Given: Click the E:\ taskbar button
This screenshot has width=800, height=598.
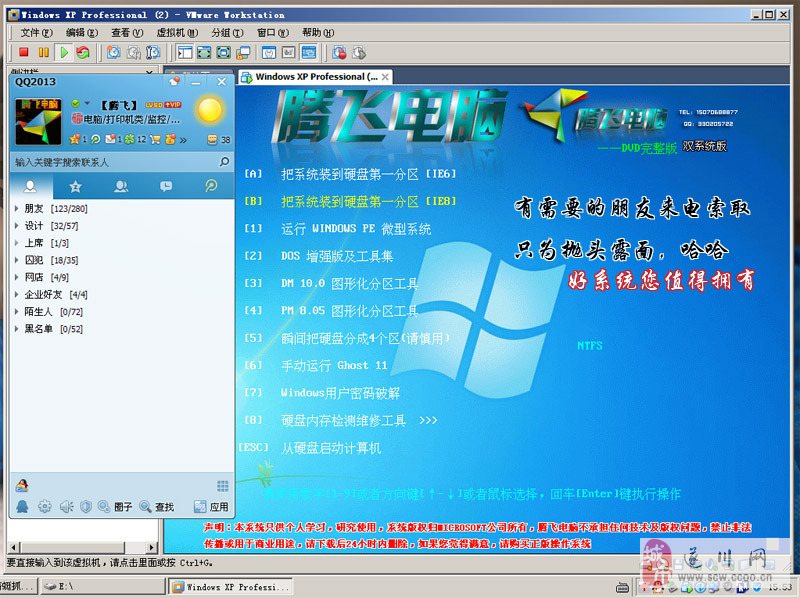Looking at the screenshot, I should click(x=103, y=586).
